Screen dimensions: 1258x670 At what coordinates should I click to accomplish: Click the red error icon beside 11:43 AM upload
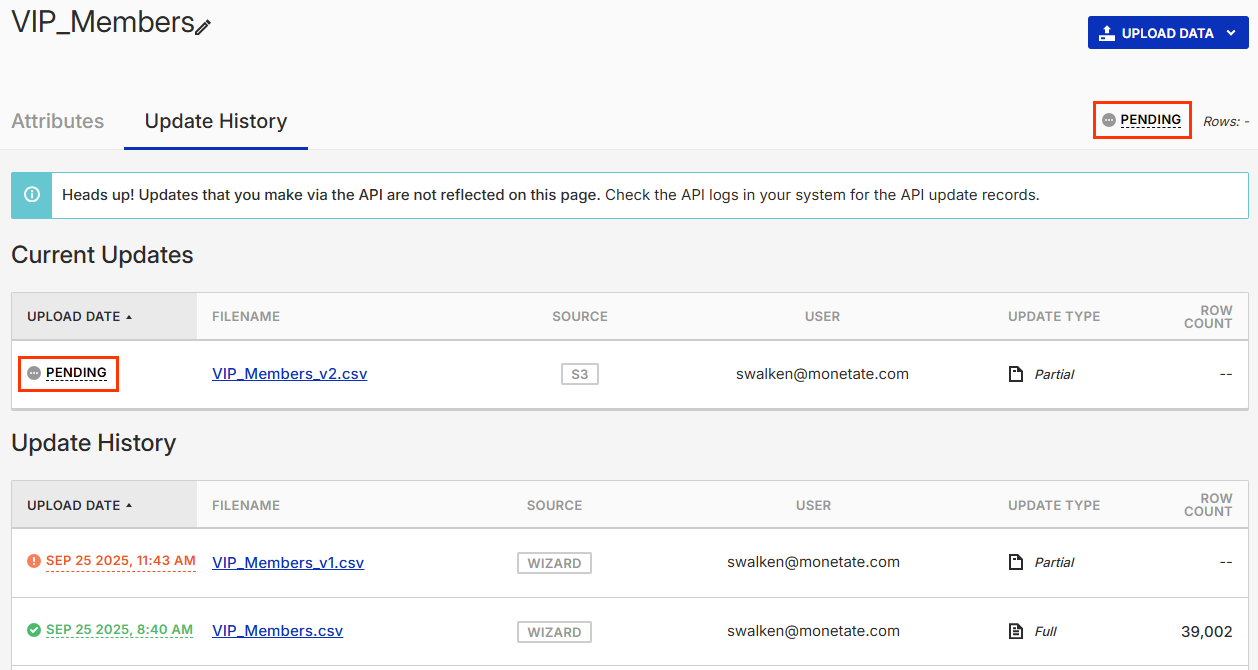click(x=34, y=562)
